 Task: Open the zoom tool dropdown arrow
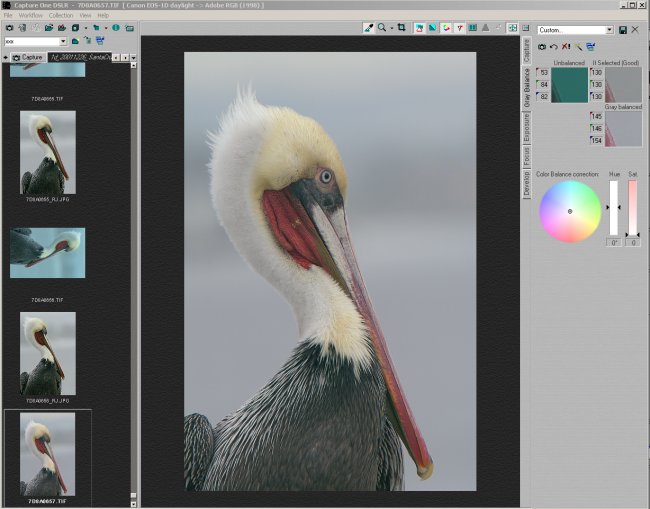[391, 28]
